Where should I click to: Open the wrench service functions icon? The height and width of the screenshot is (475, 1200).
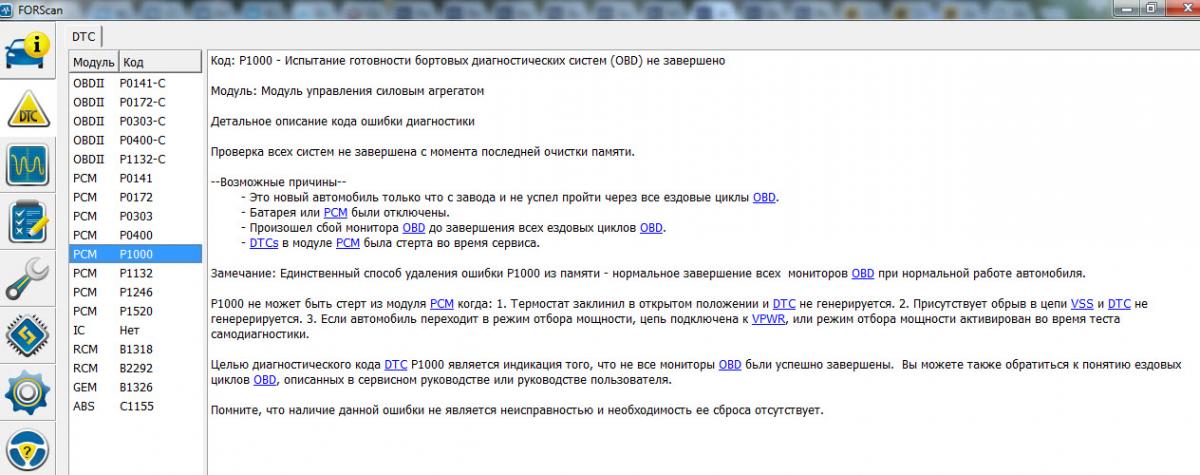pyautogui.click(x=27, y=279)
